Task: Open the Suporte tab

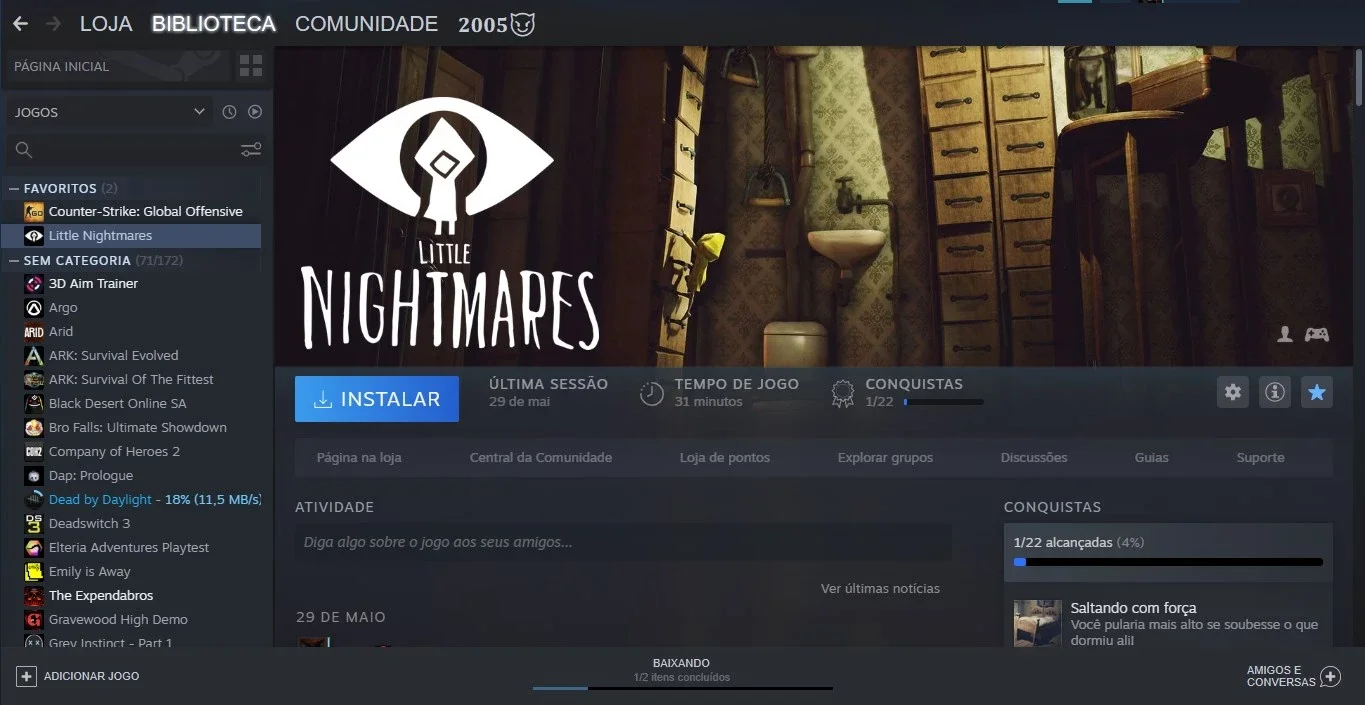Action: (x=1260, y=458)
